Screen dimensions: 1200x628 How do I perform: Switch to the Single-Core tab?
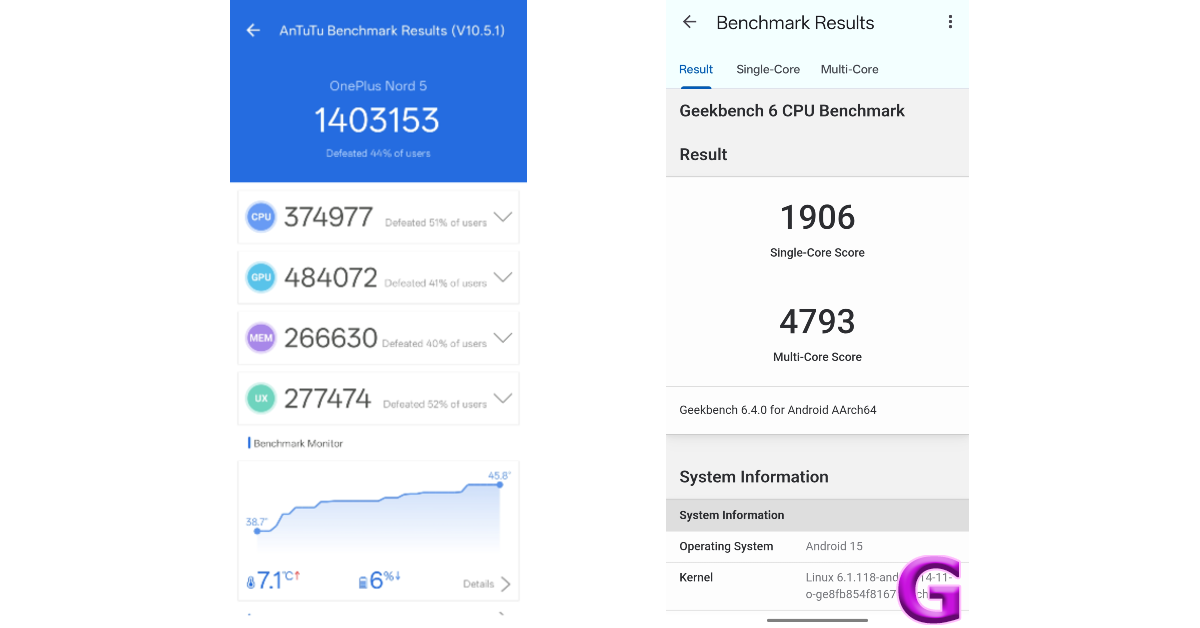(x=768, y=69)
